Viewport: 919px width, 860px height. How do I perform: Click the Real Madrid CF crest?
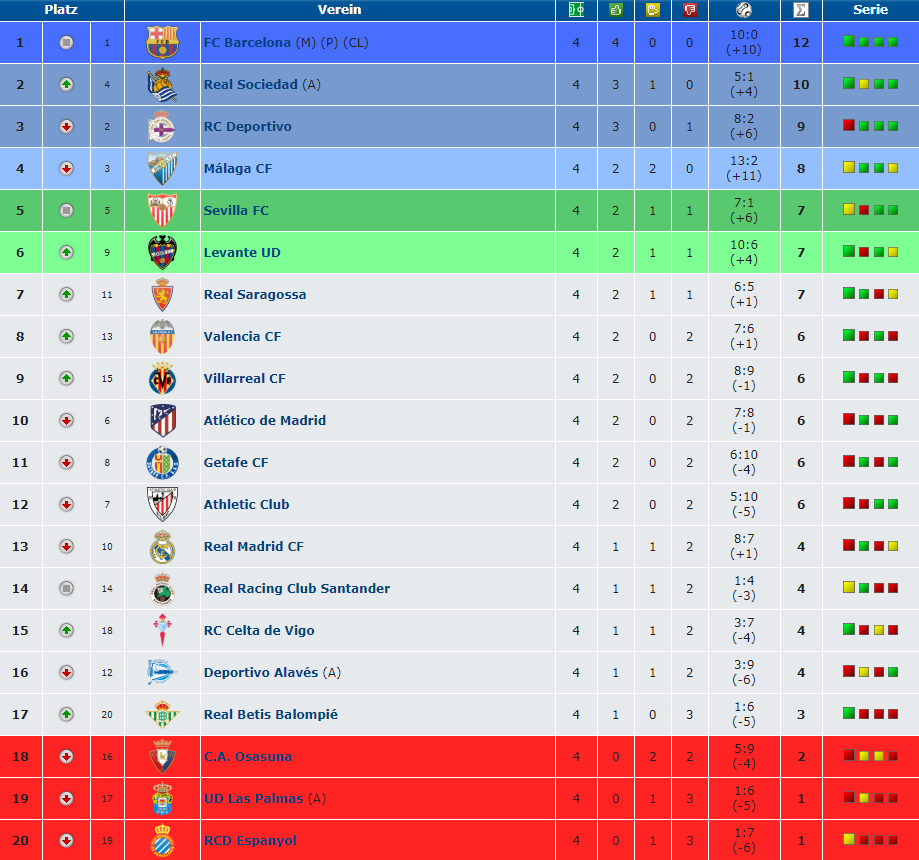coord(162,546)
